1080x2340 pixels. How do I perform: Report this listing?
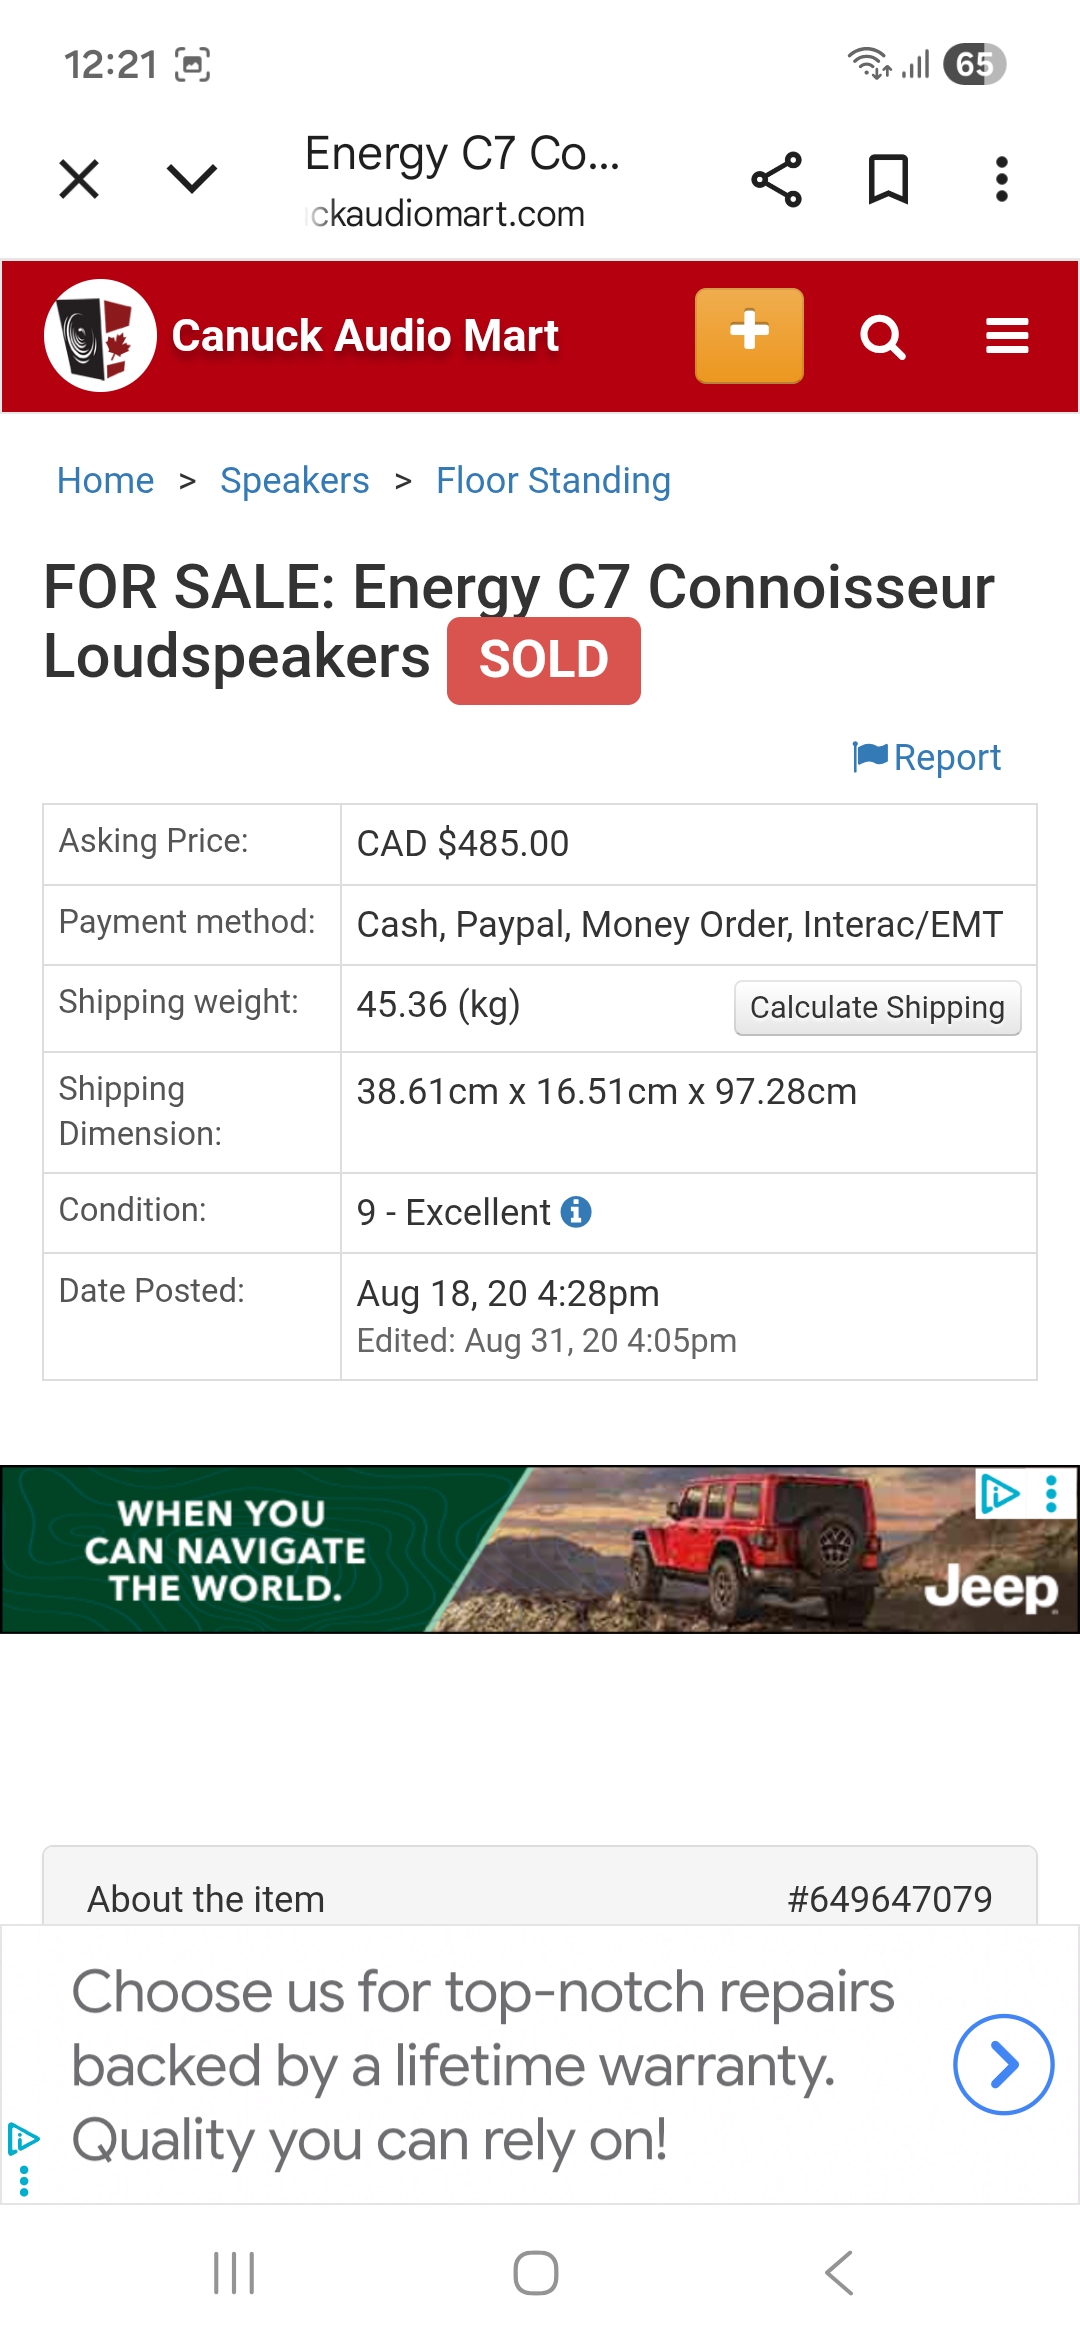point(927,758)
